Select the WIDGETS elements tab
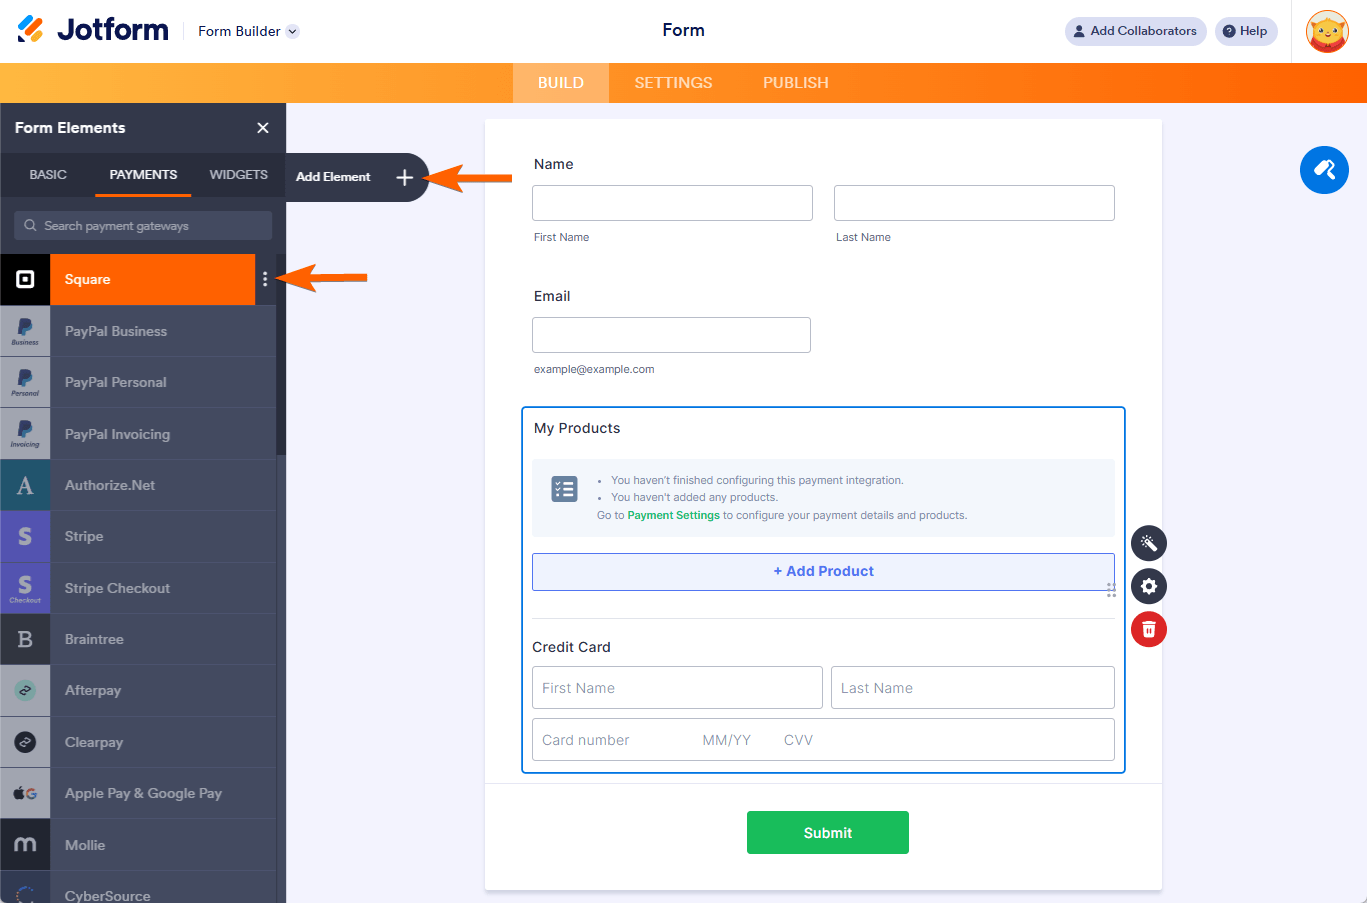 click(238, 175)
